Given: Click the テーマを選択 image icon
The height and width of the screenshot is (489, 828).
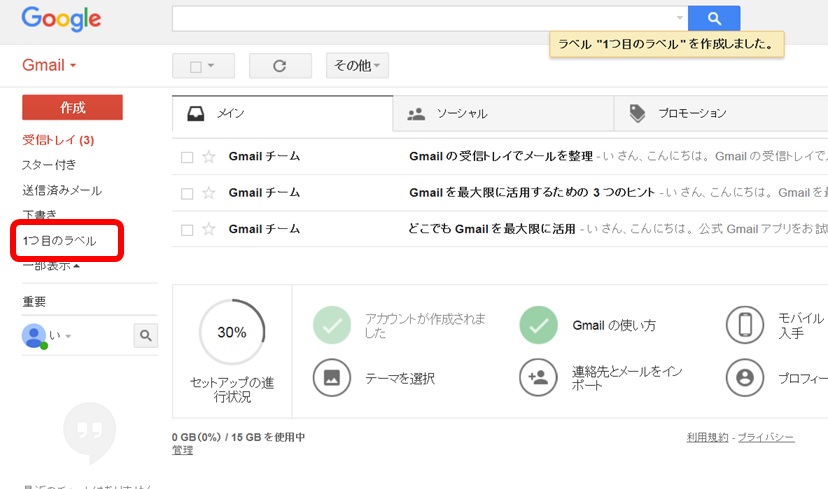Looking at the screenshot, I should [x=331, y=378].
